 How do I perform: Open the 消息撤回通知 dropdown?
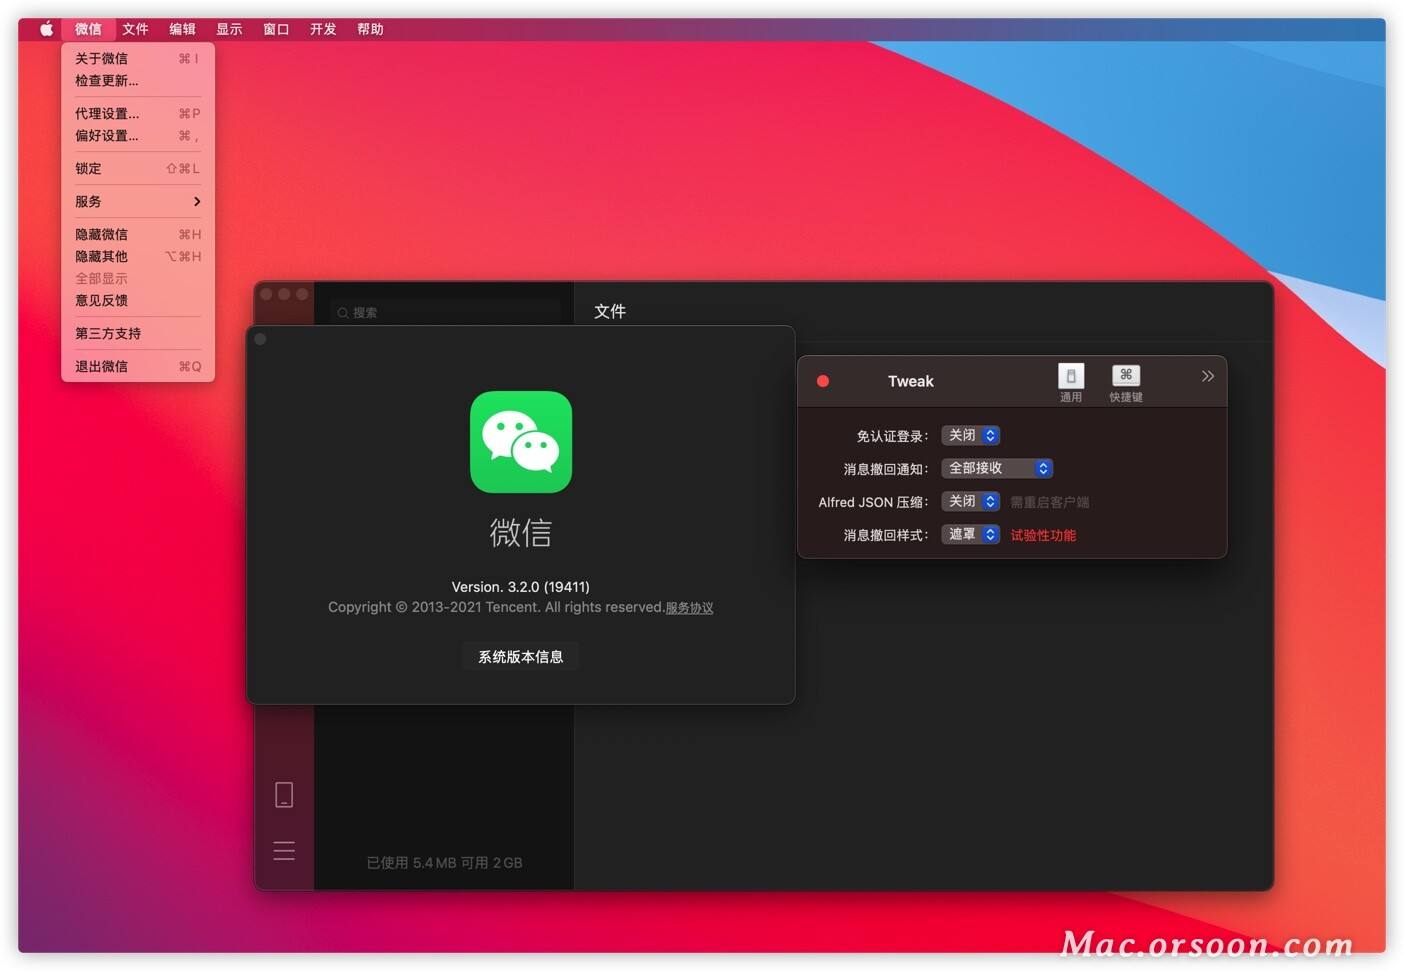(998, 468)
